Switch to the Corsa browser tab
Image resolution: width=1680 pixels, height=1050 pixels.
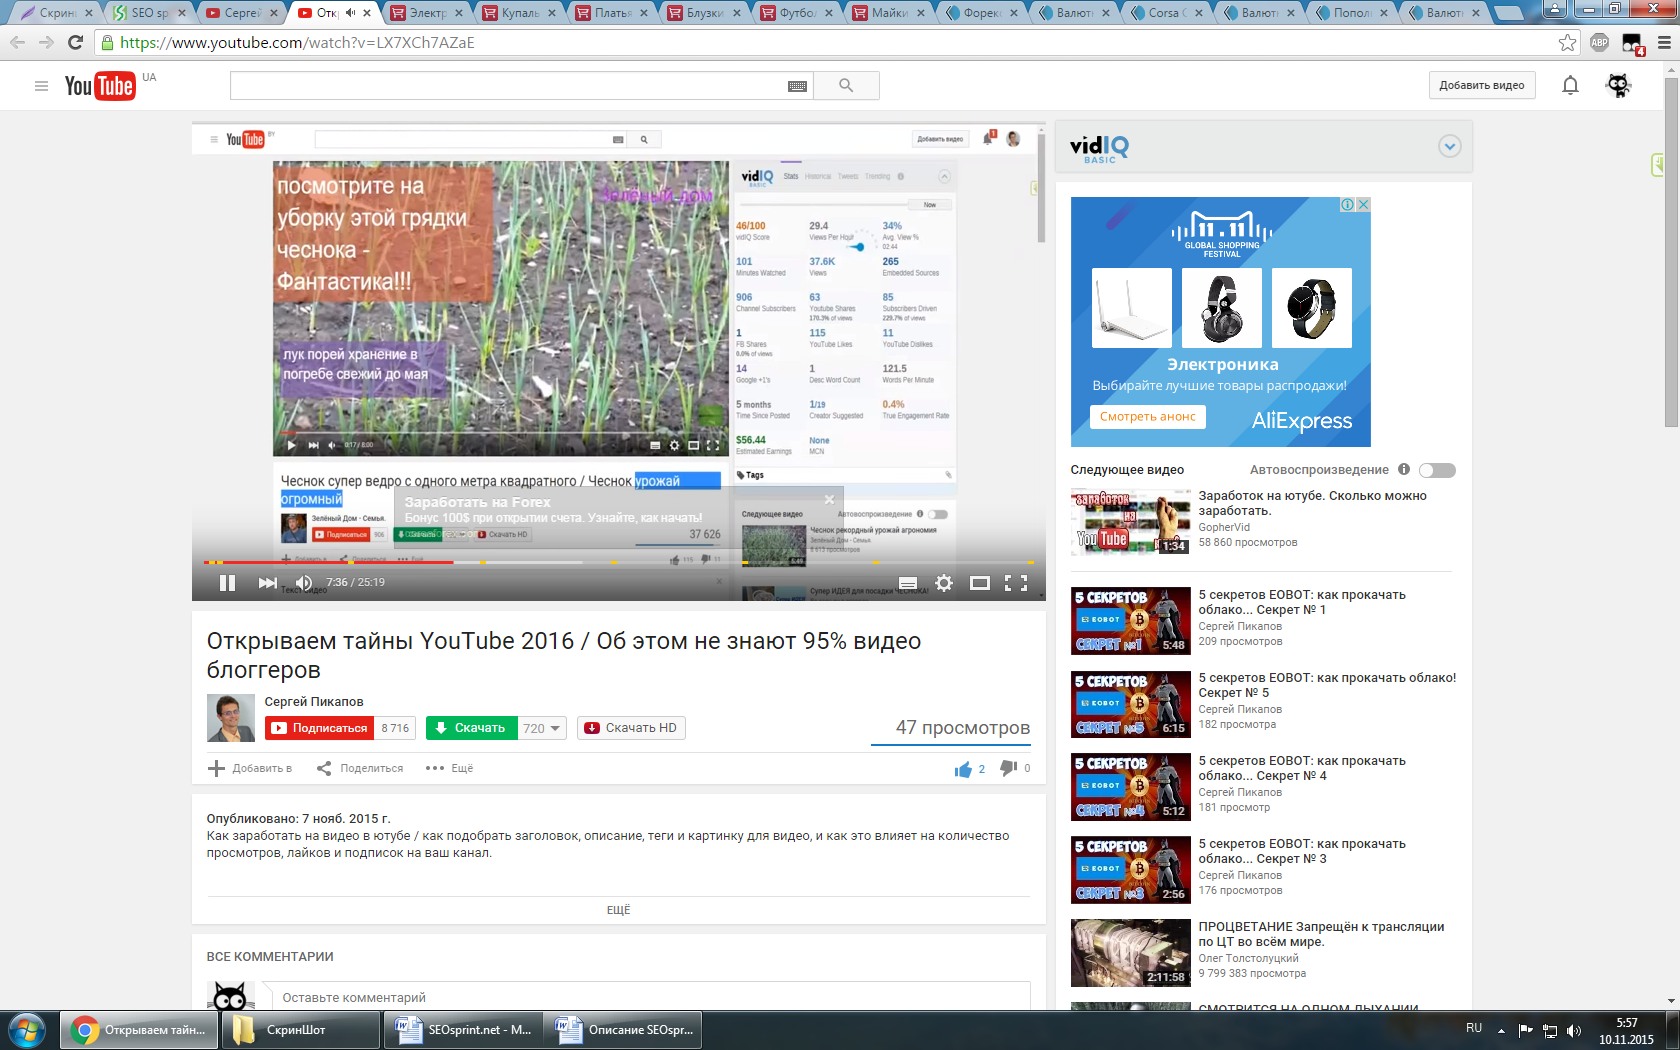tap(1166, 13)
